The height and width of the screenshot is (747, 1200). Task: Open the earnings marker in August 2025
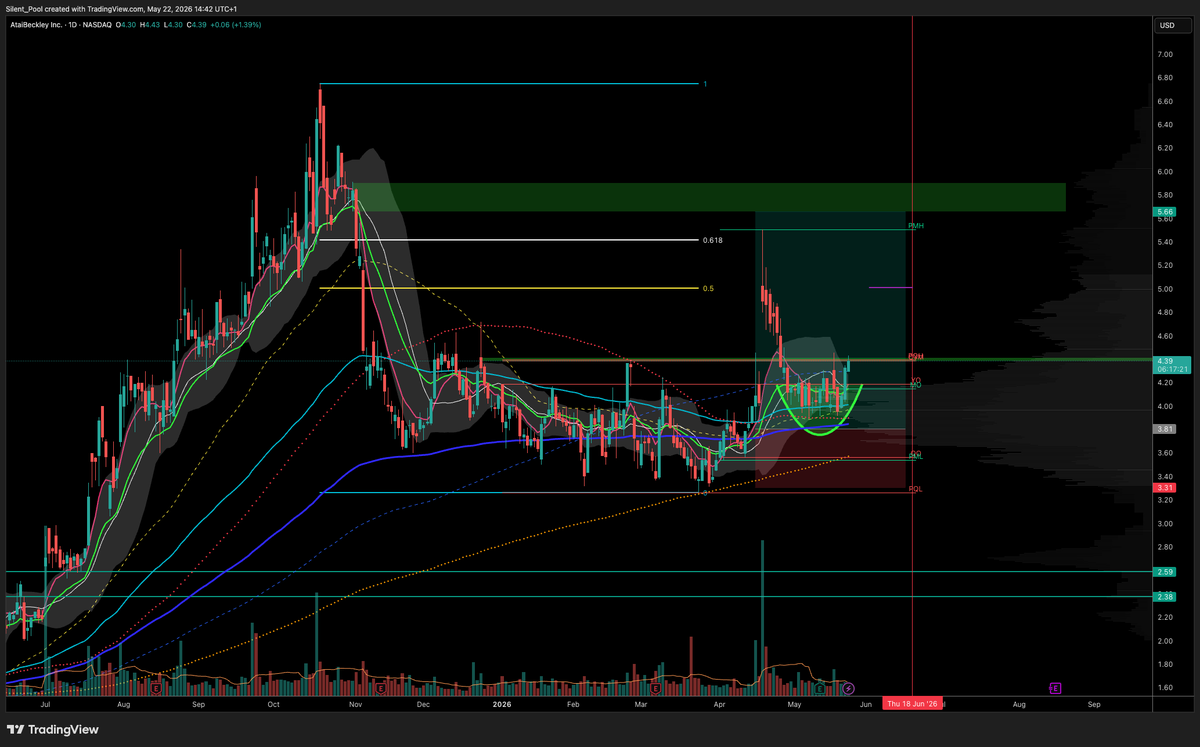pyautogui.click(x=157, y=688)
